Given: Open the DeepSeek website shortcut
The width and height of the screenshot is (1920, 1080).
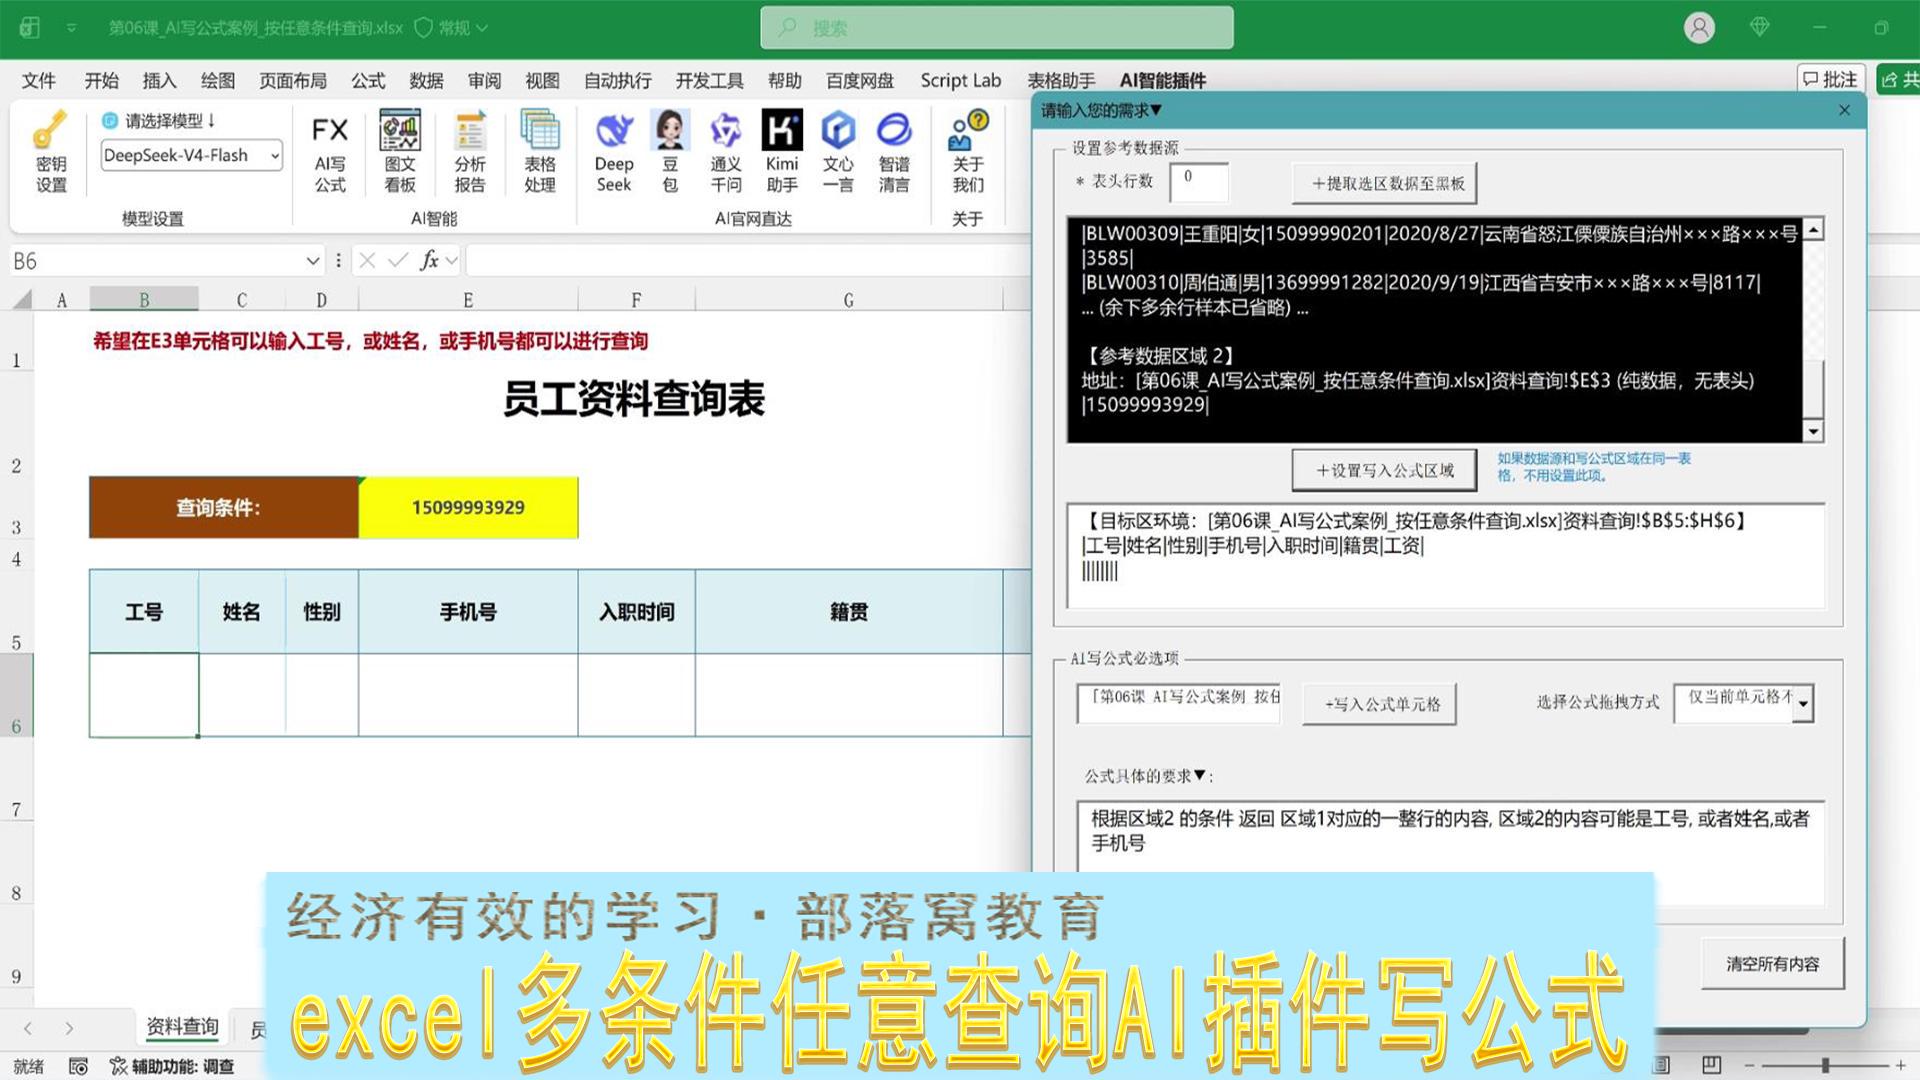Looking at the screenshot, I should 614,152.
